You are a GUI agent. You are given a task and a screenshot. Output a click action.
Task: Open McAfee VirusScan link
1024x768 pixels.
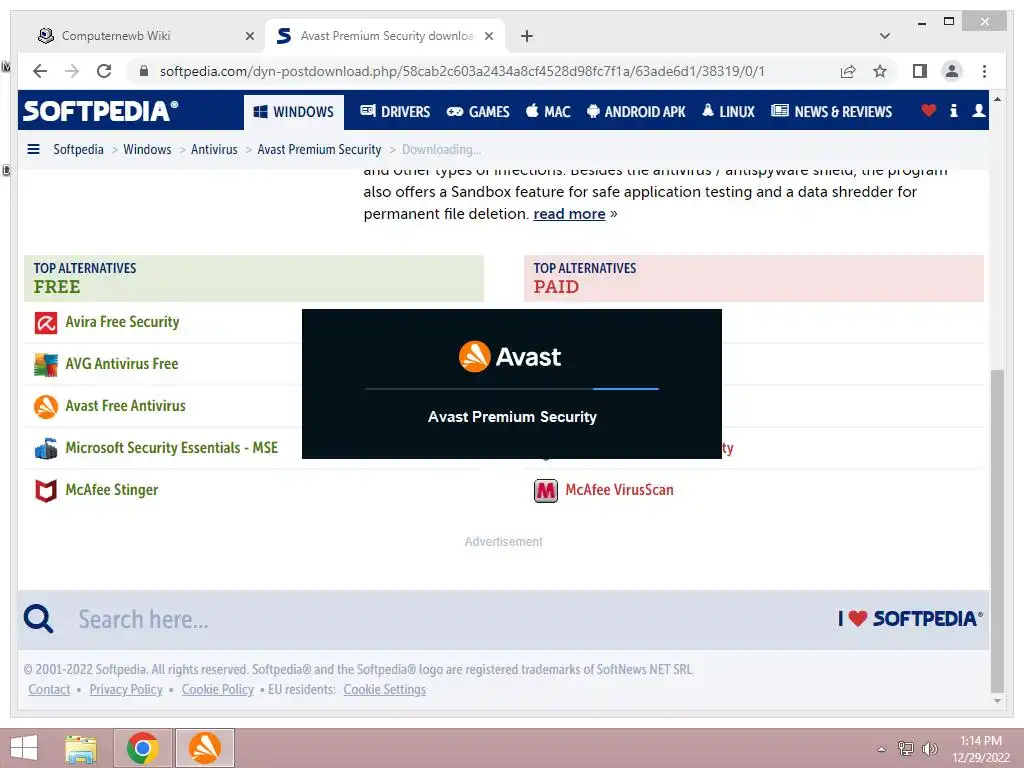tap(619, 490)
